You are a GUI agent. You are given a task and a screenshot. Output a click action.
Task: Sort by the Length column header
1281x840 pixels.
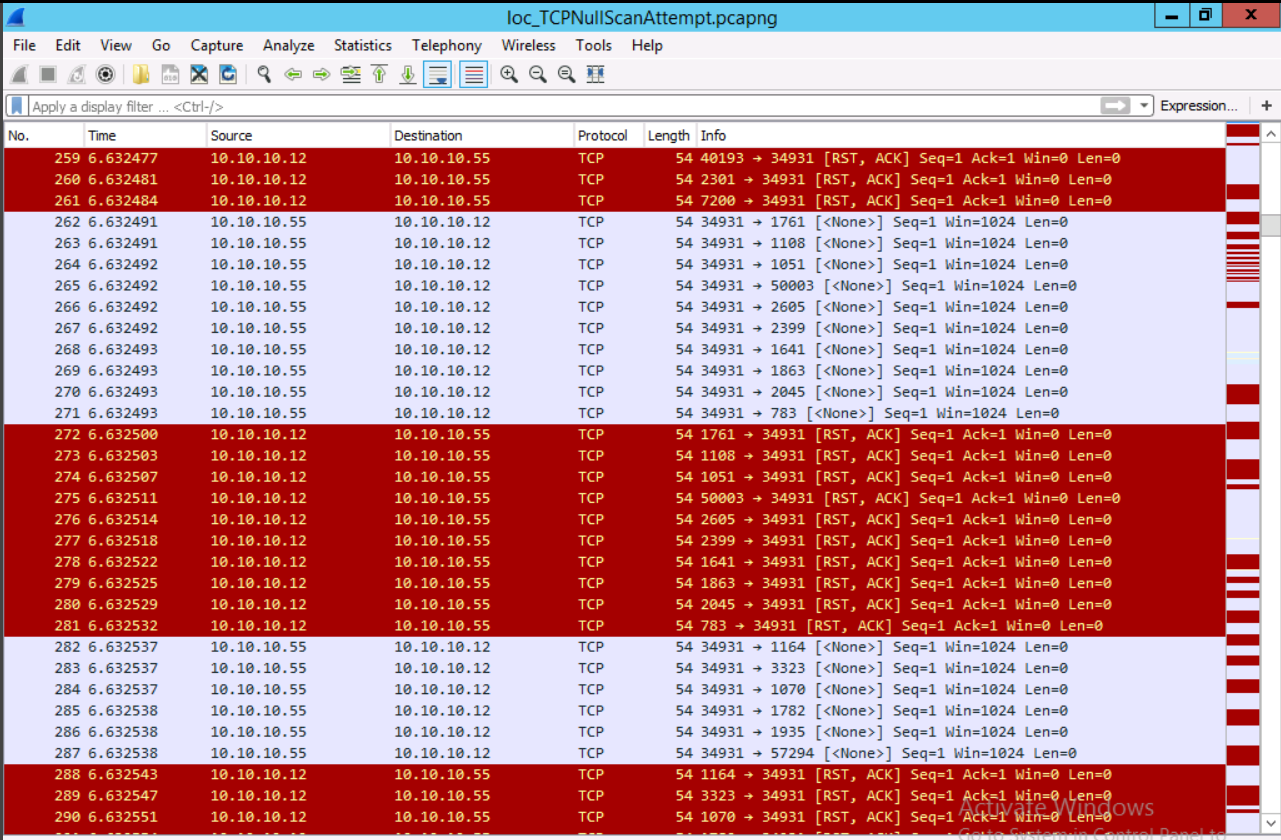click(x=669, y=135)
